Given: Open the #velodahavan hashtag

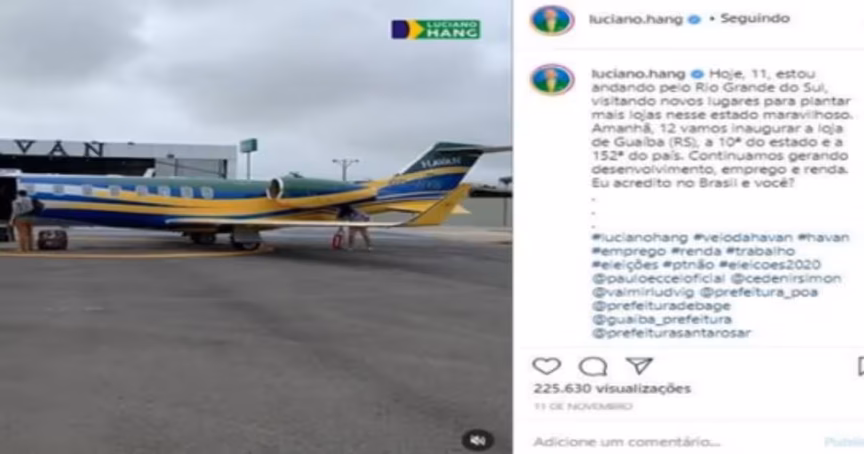Looking at the screenshot, I should [743, 237].
